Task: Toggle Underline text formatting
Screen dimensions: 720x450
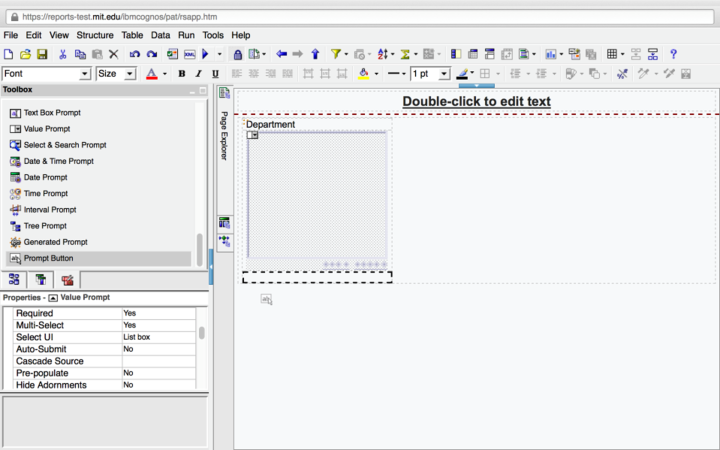Action: click(x=214, y=74)
